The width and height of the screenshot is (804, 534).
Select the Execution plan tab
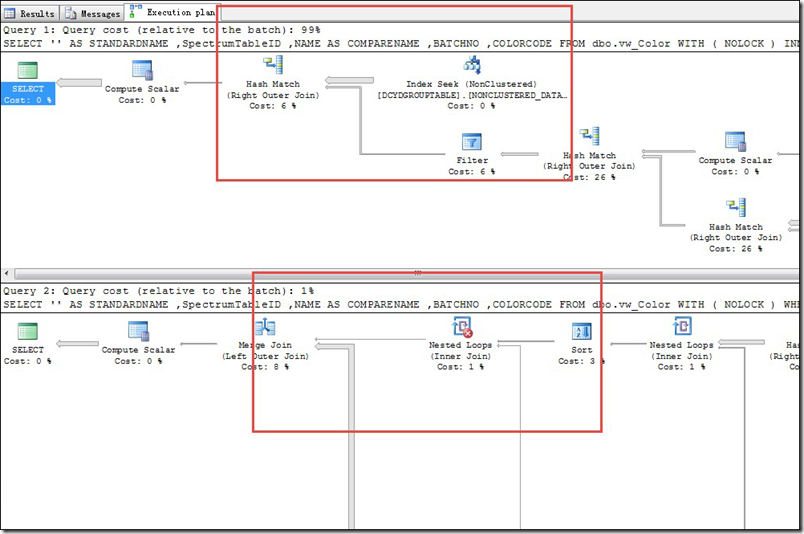click(172, 13)
